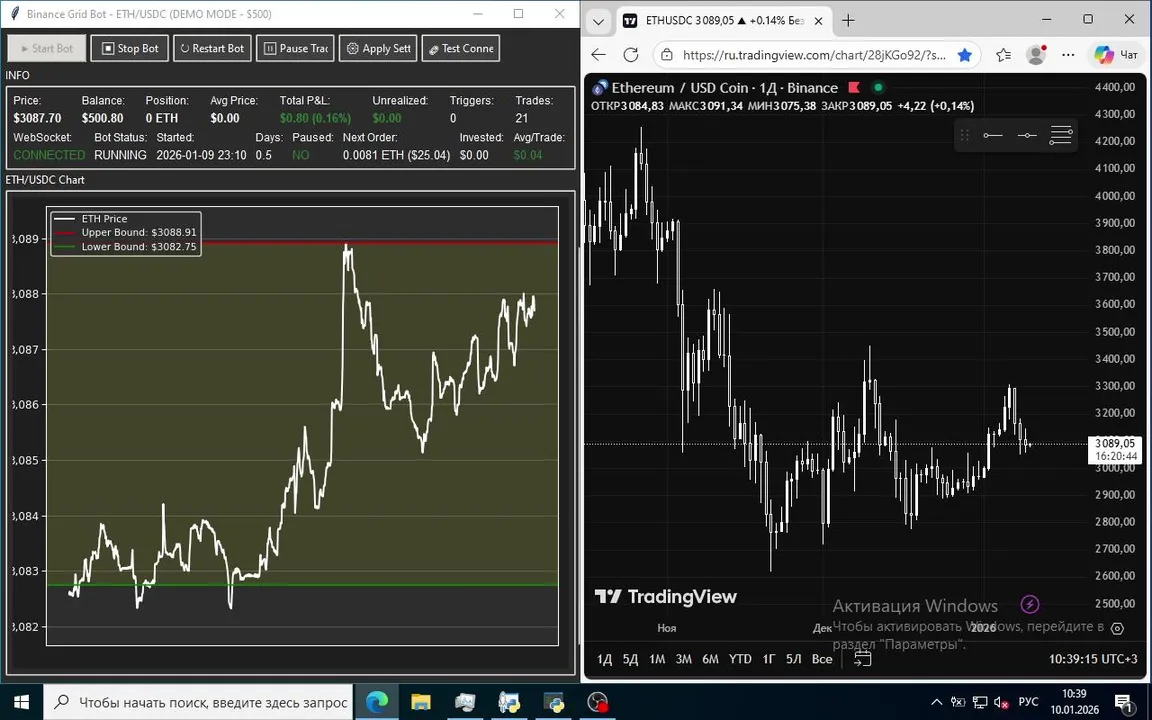
Task: Select the left-ended line tool icon
Action: (x=993, y=135)
